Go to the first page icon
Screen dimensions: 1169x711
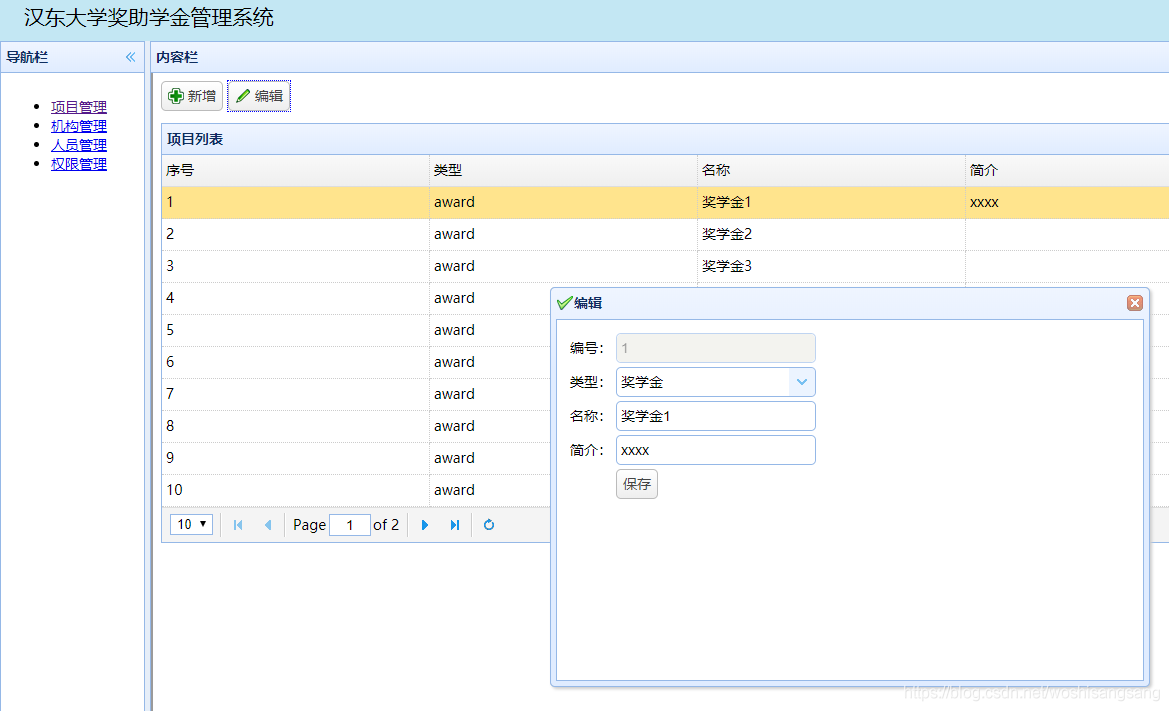click(x=238, y=525)
